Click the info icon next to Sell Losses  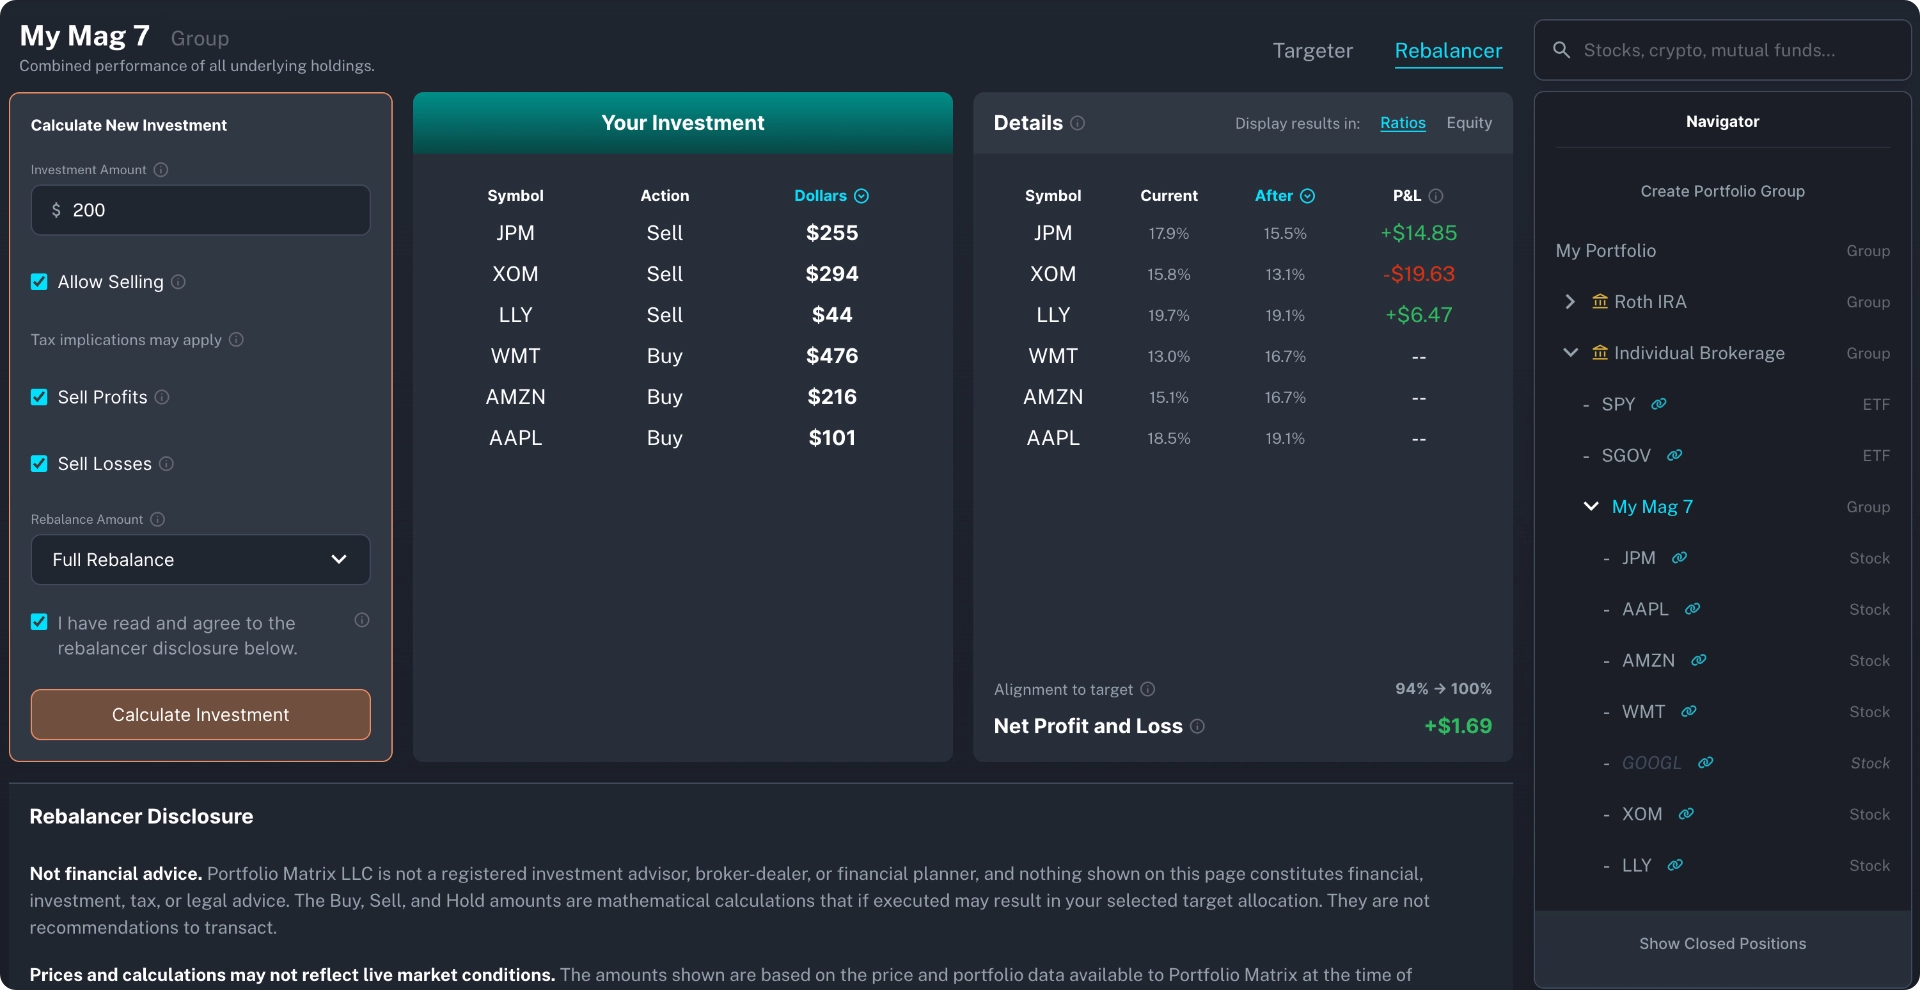(x=167, y=464)
